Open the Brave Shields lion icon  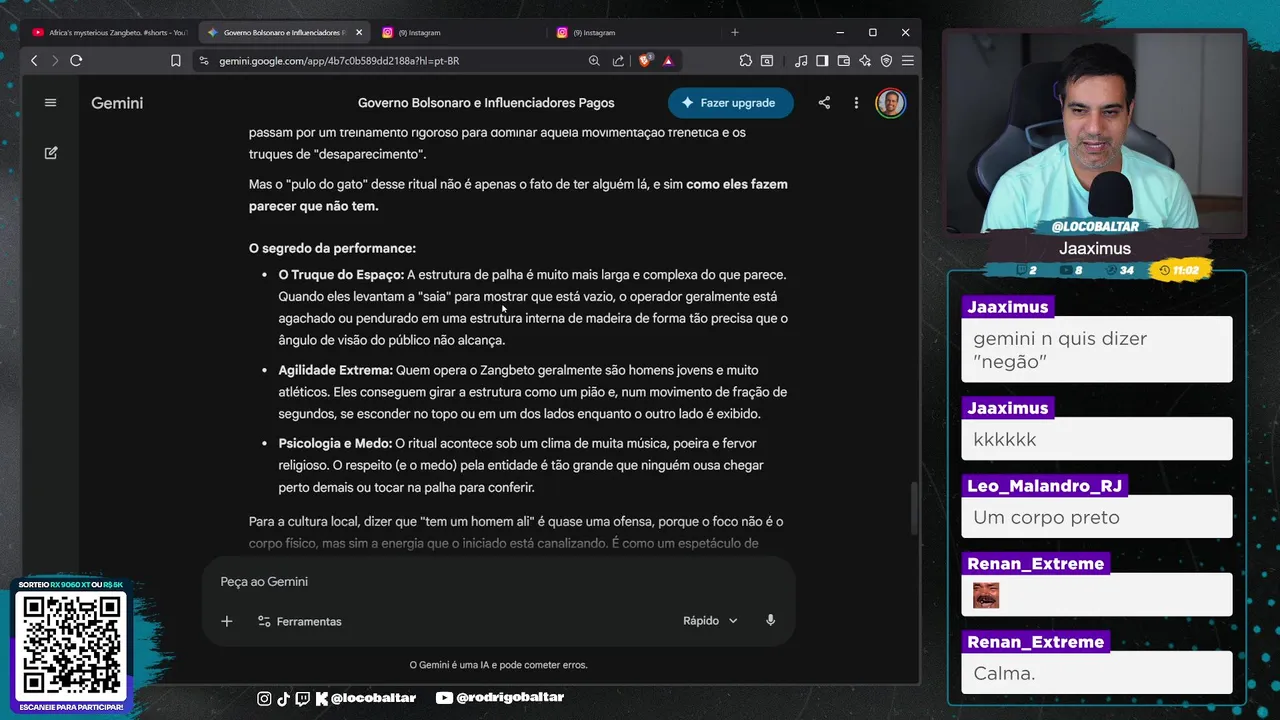point(646,61)
